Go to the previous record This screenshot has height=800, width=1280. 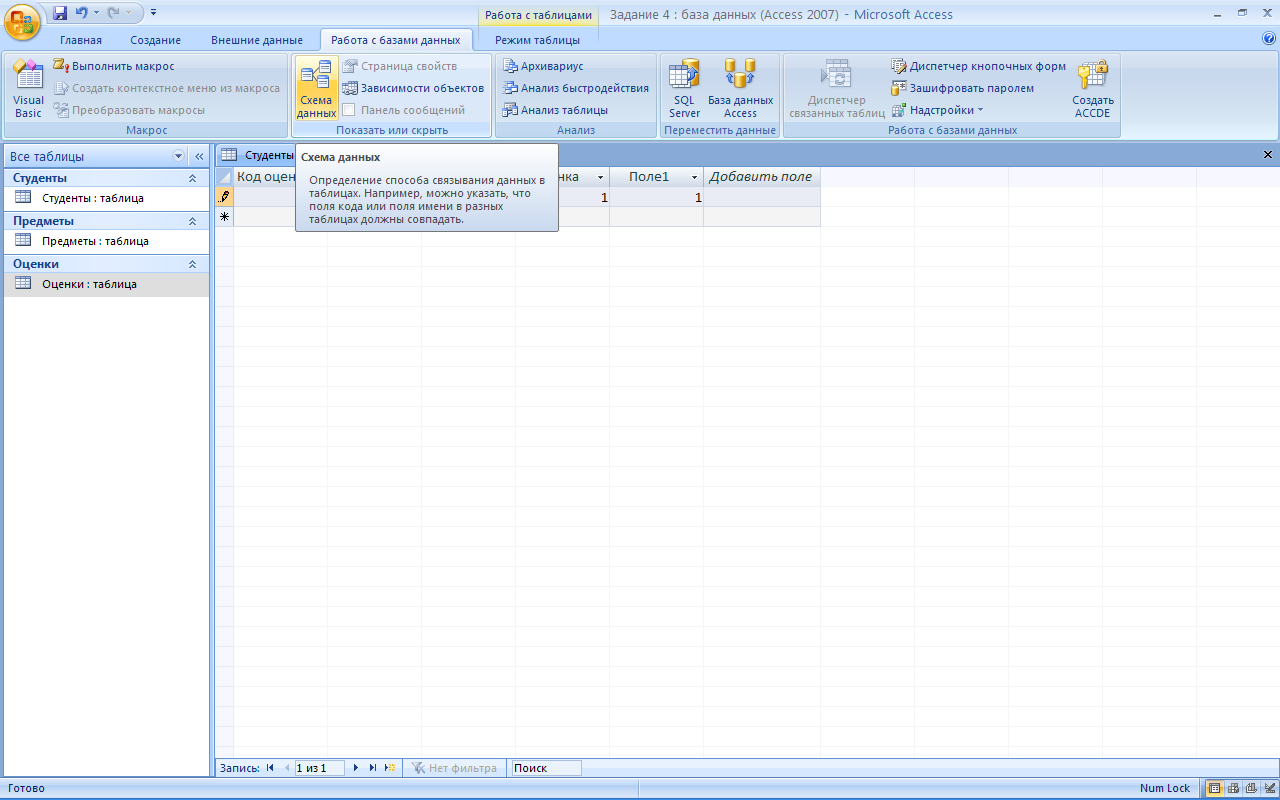(x=286, y=768)
